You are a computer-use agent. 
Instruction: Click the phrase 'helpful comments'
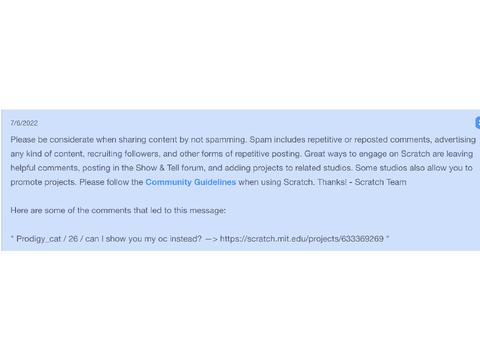click(45, 168)
